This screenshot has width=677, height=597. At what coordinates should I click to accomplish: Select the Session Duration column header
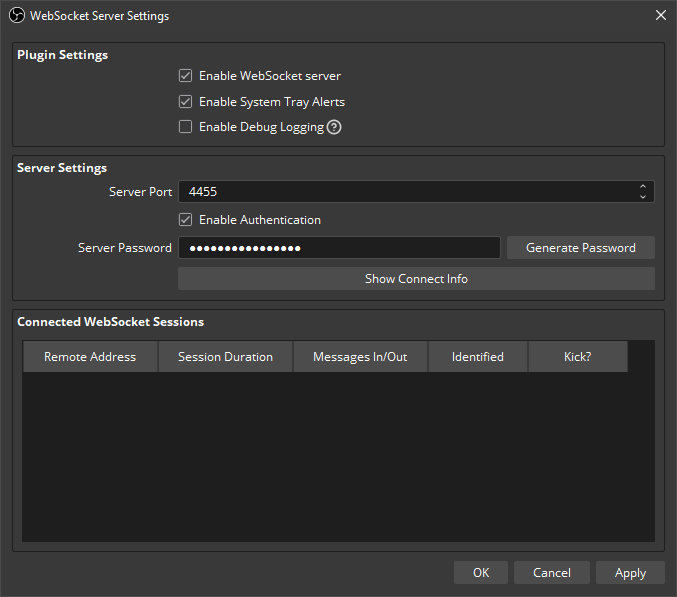click(x=225, y=357)
